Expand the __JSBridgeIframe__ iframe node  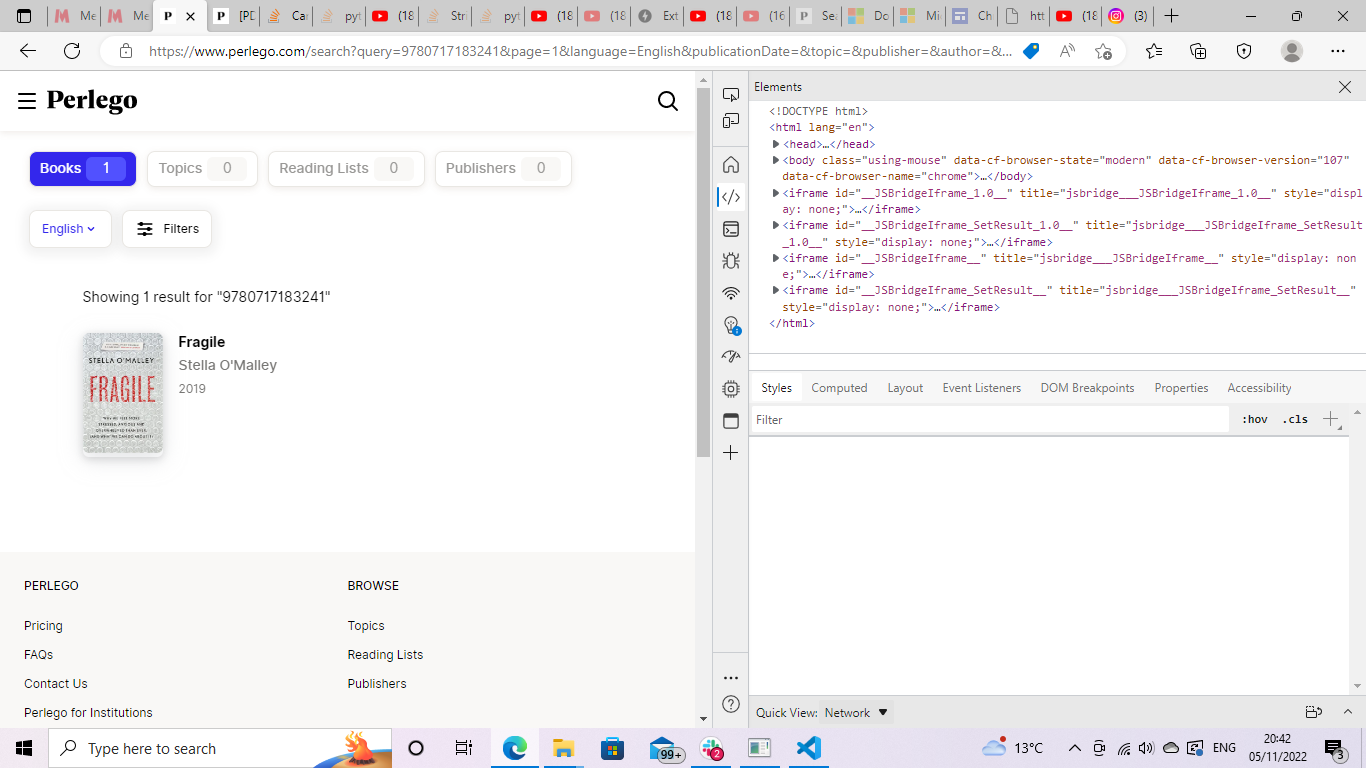(x=776, y=258)
